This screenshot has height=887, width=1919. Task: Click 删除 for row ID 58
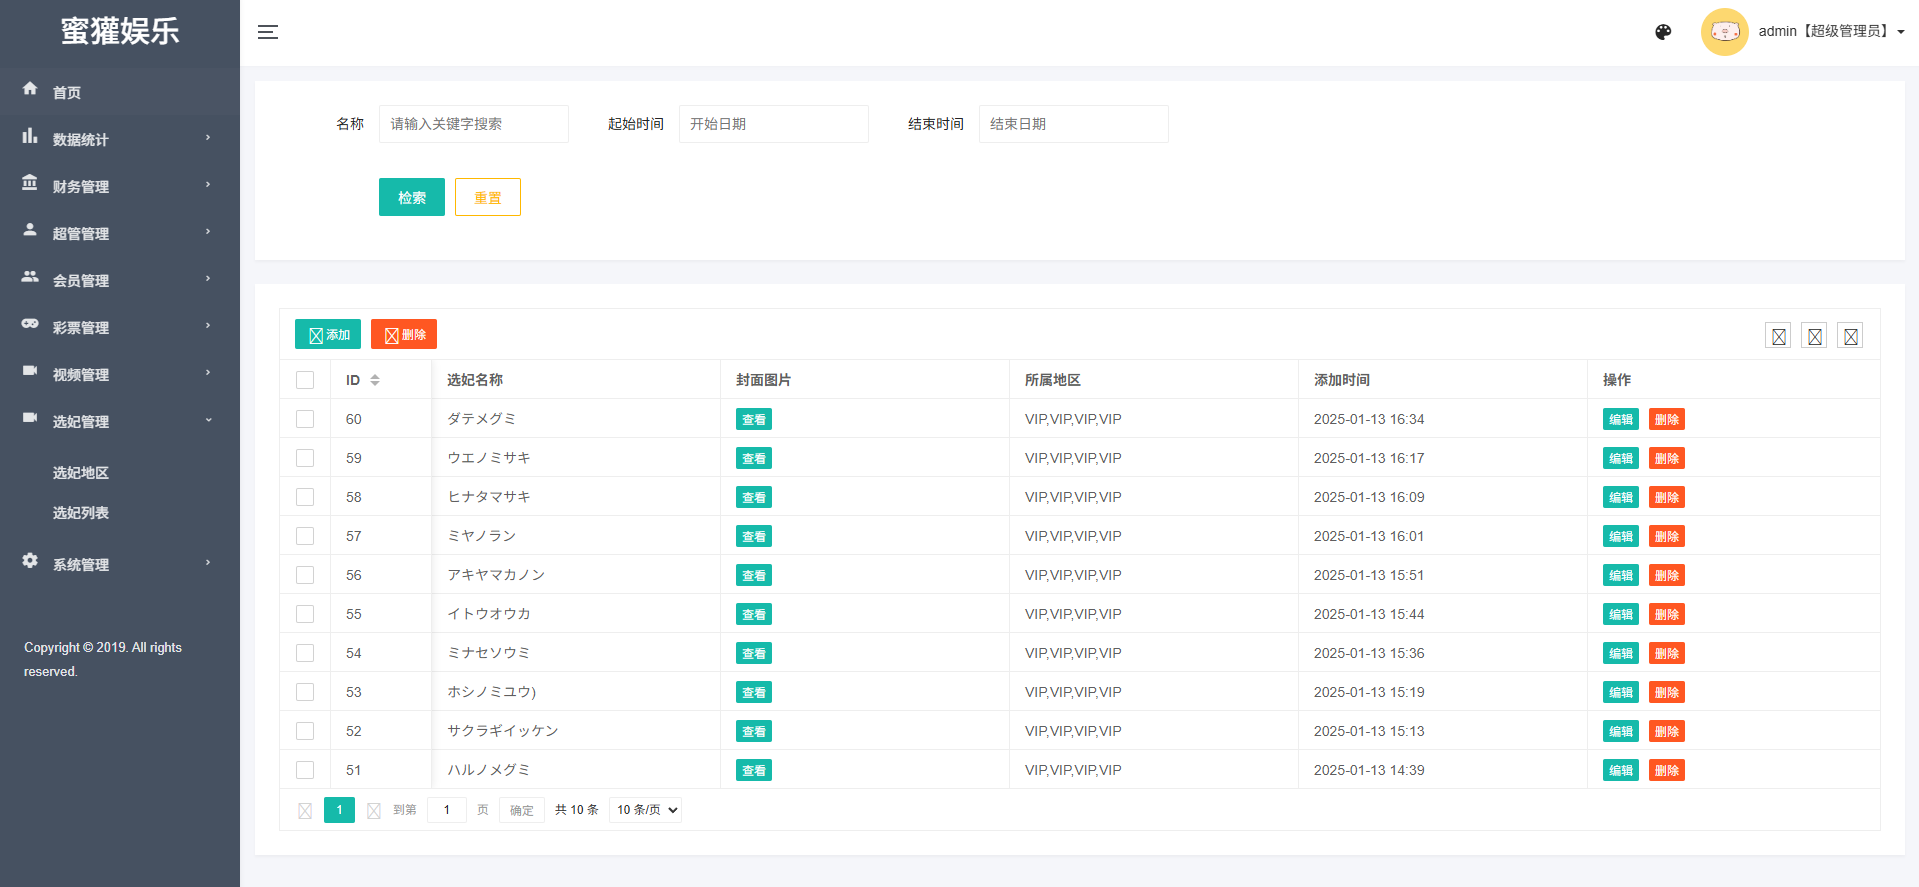(1666, 497)
